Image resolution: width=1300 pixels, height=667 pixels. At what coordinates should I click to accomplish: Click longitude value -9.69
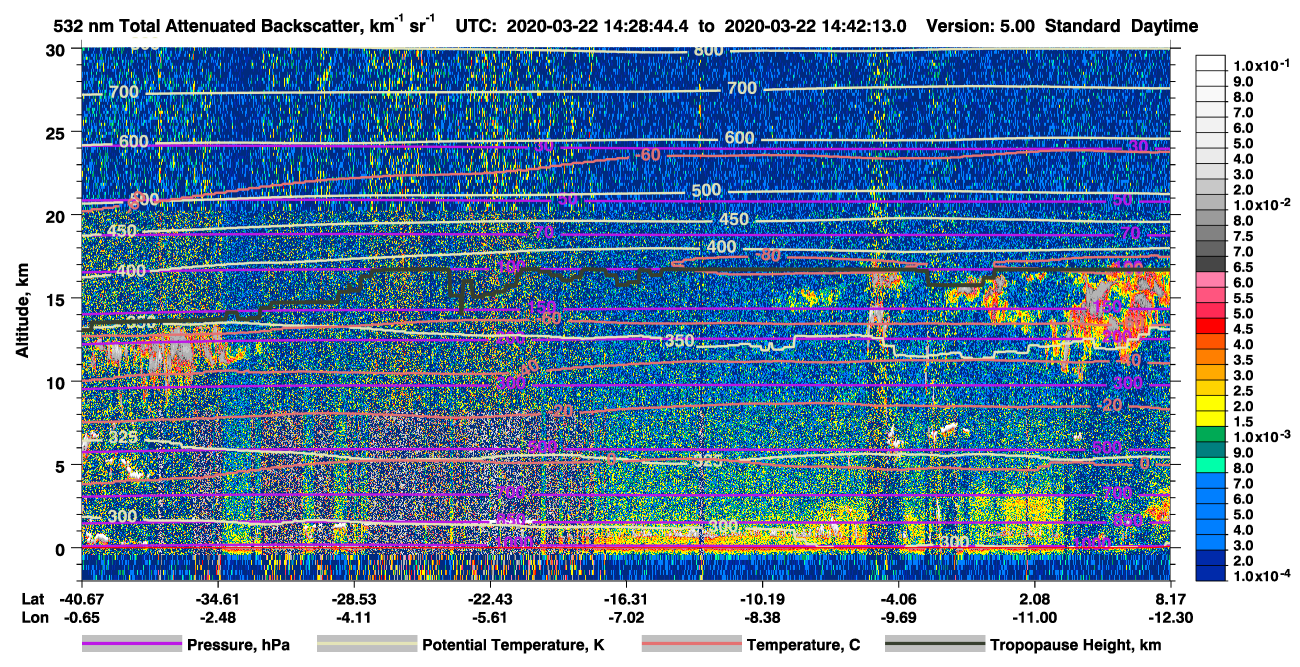(x=899, y=618)
